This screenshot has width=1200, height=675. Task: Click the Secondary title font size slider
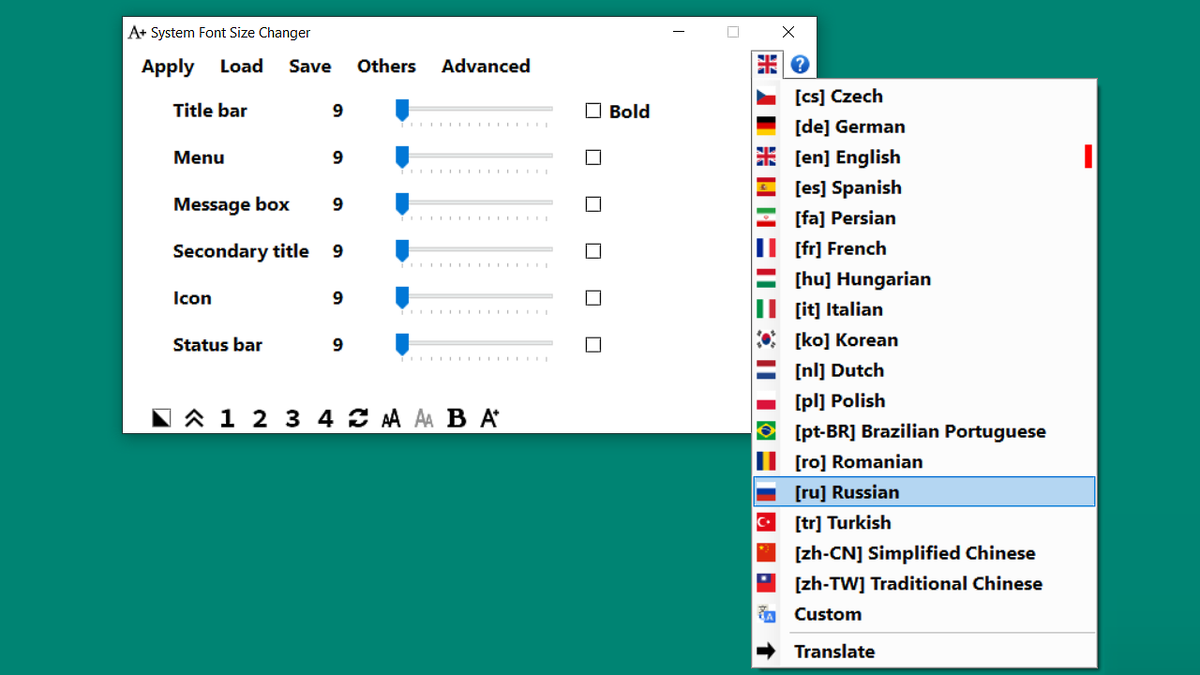click(474, 251)
